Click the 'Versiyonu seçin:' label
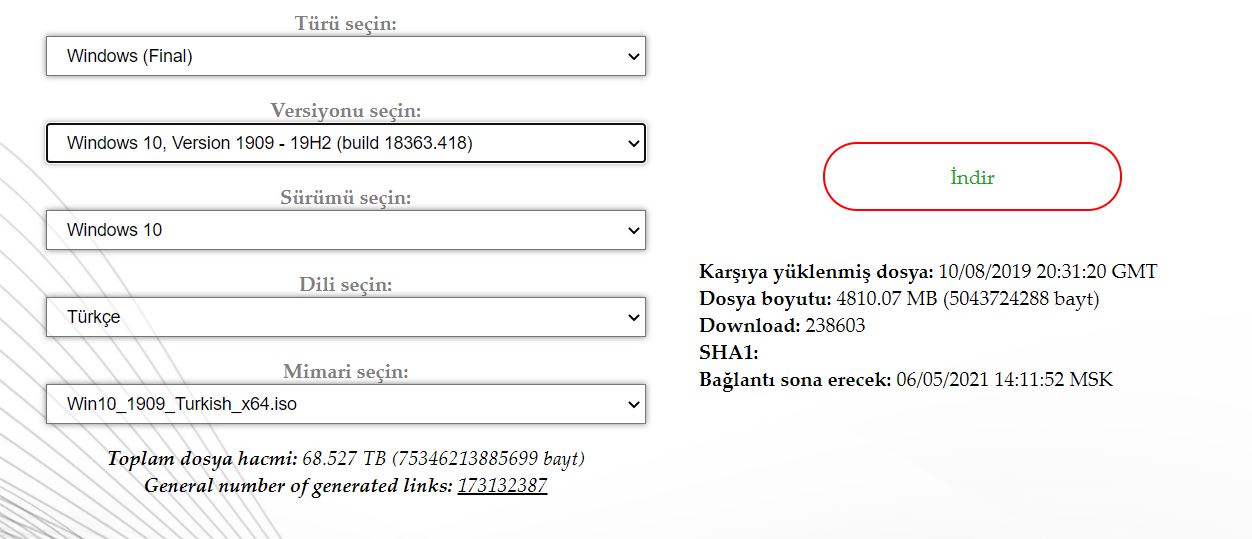Image resolution: width=1252 pixels, height=539 pixels. coord(346,110)
